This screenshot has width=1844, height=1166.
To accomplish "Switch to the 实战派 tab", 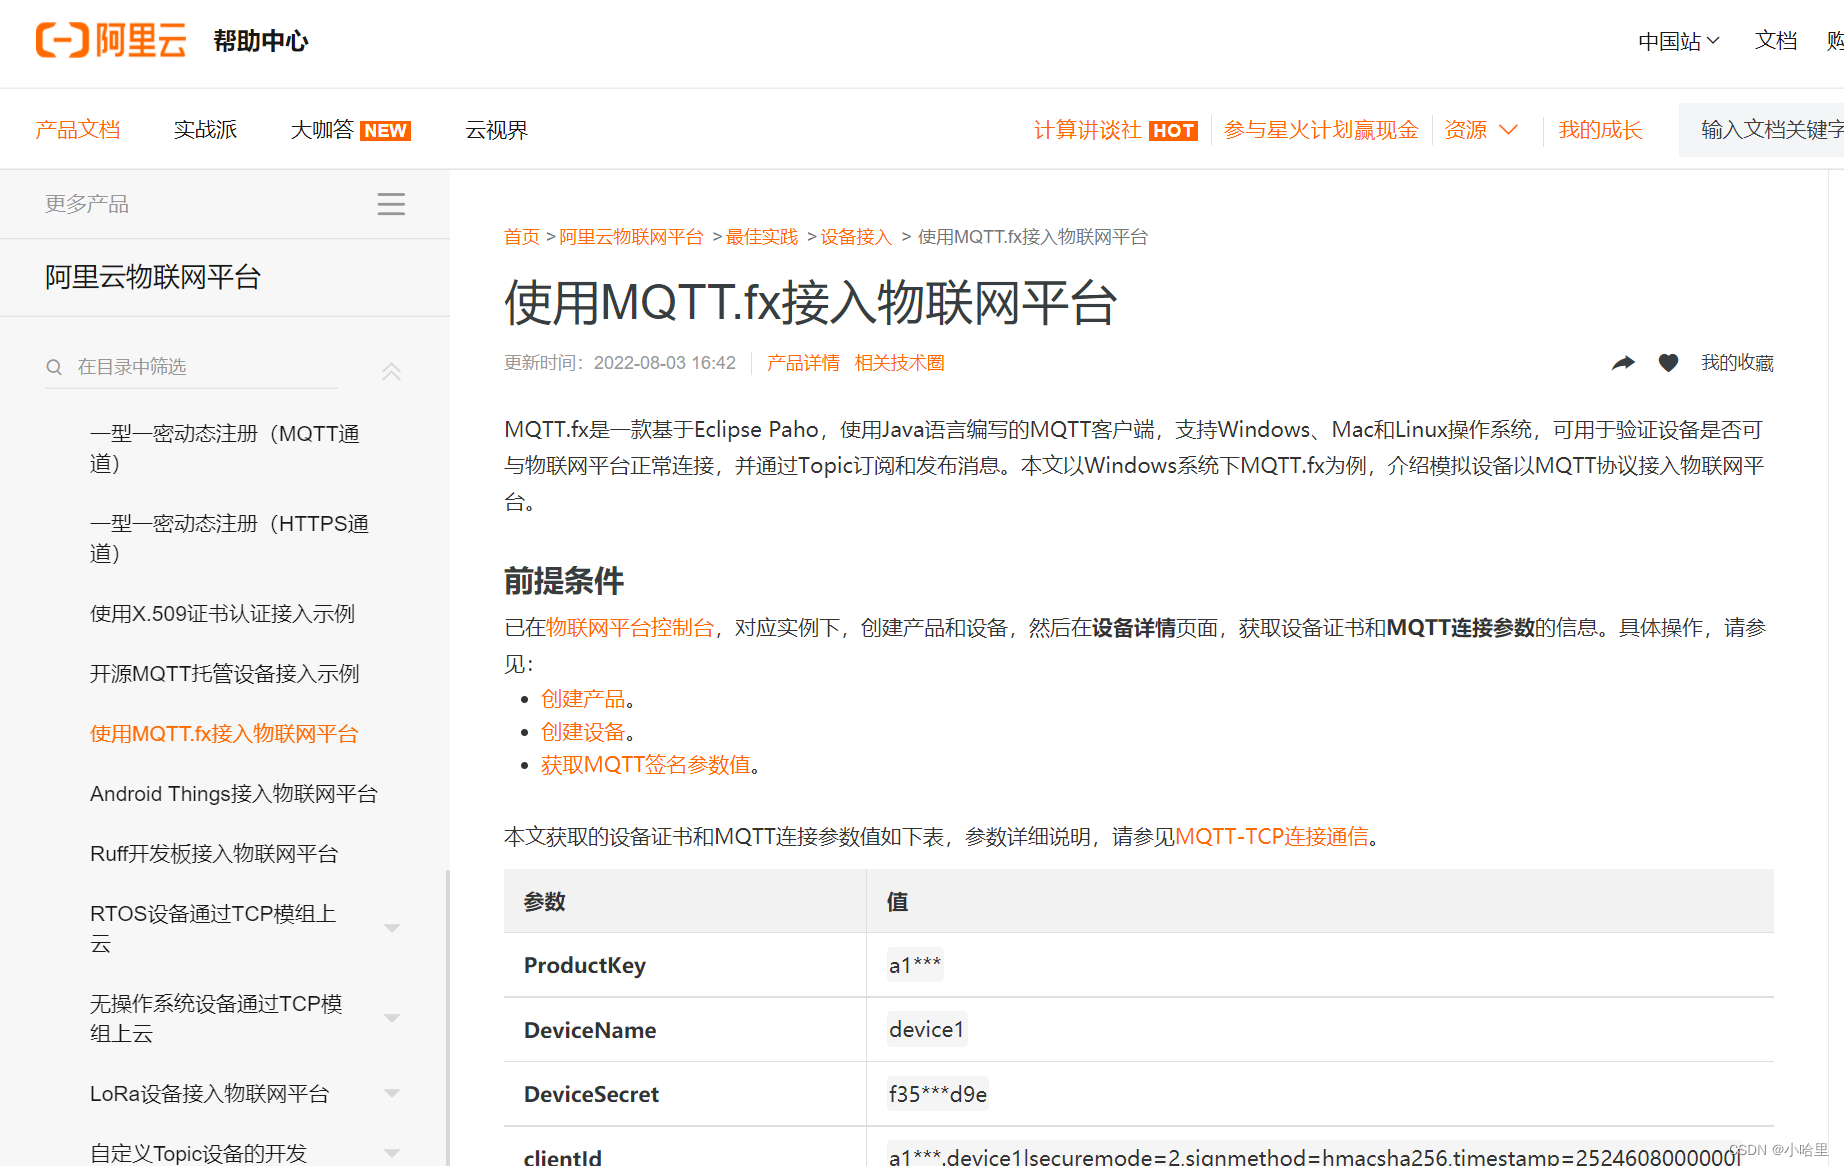I will click(204, 130).
